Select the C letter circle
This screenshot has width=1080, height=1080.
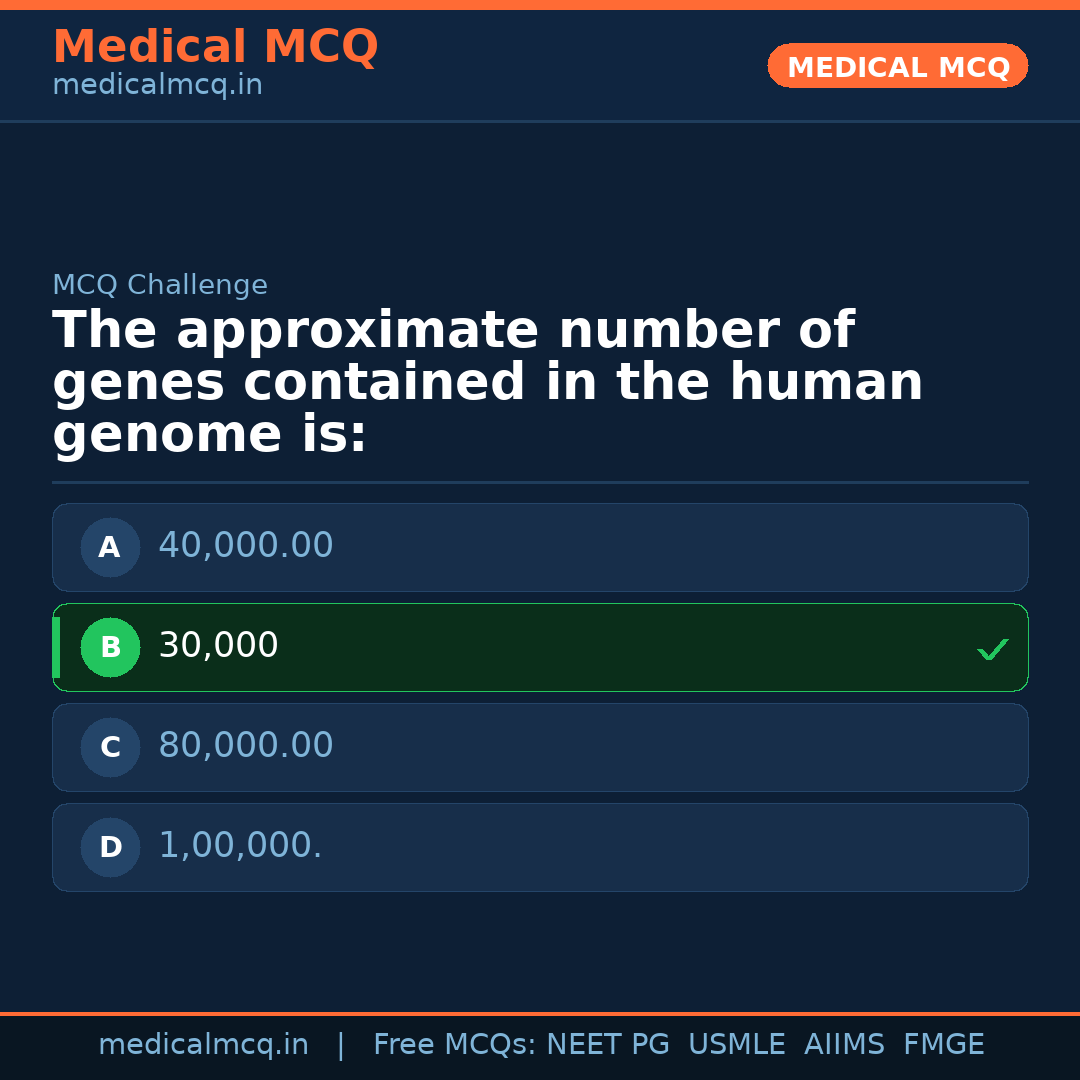pyautogui.click(x=110, y=747)
